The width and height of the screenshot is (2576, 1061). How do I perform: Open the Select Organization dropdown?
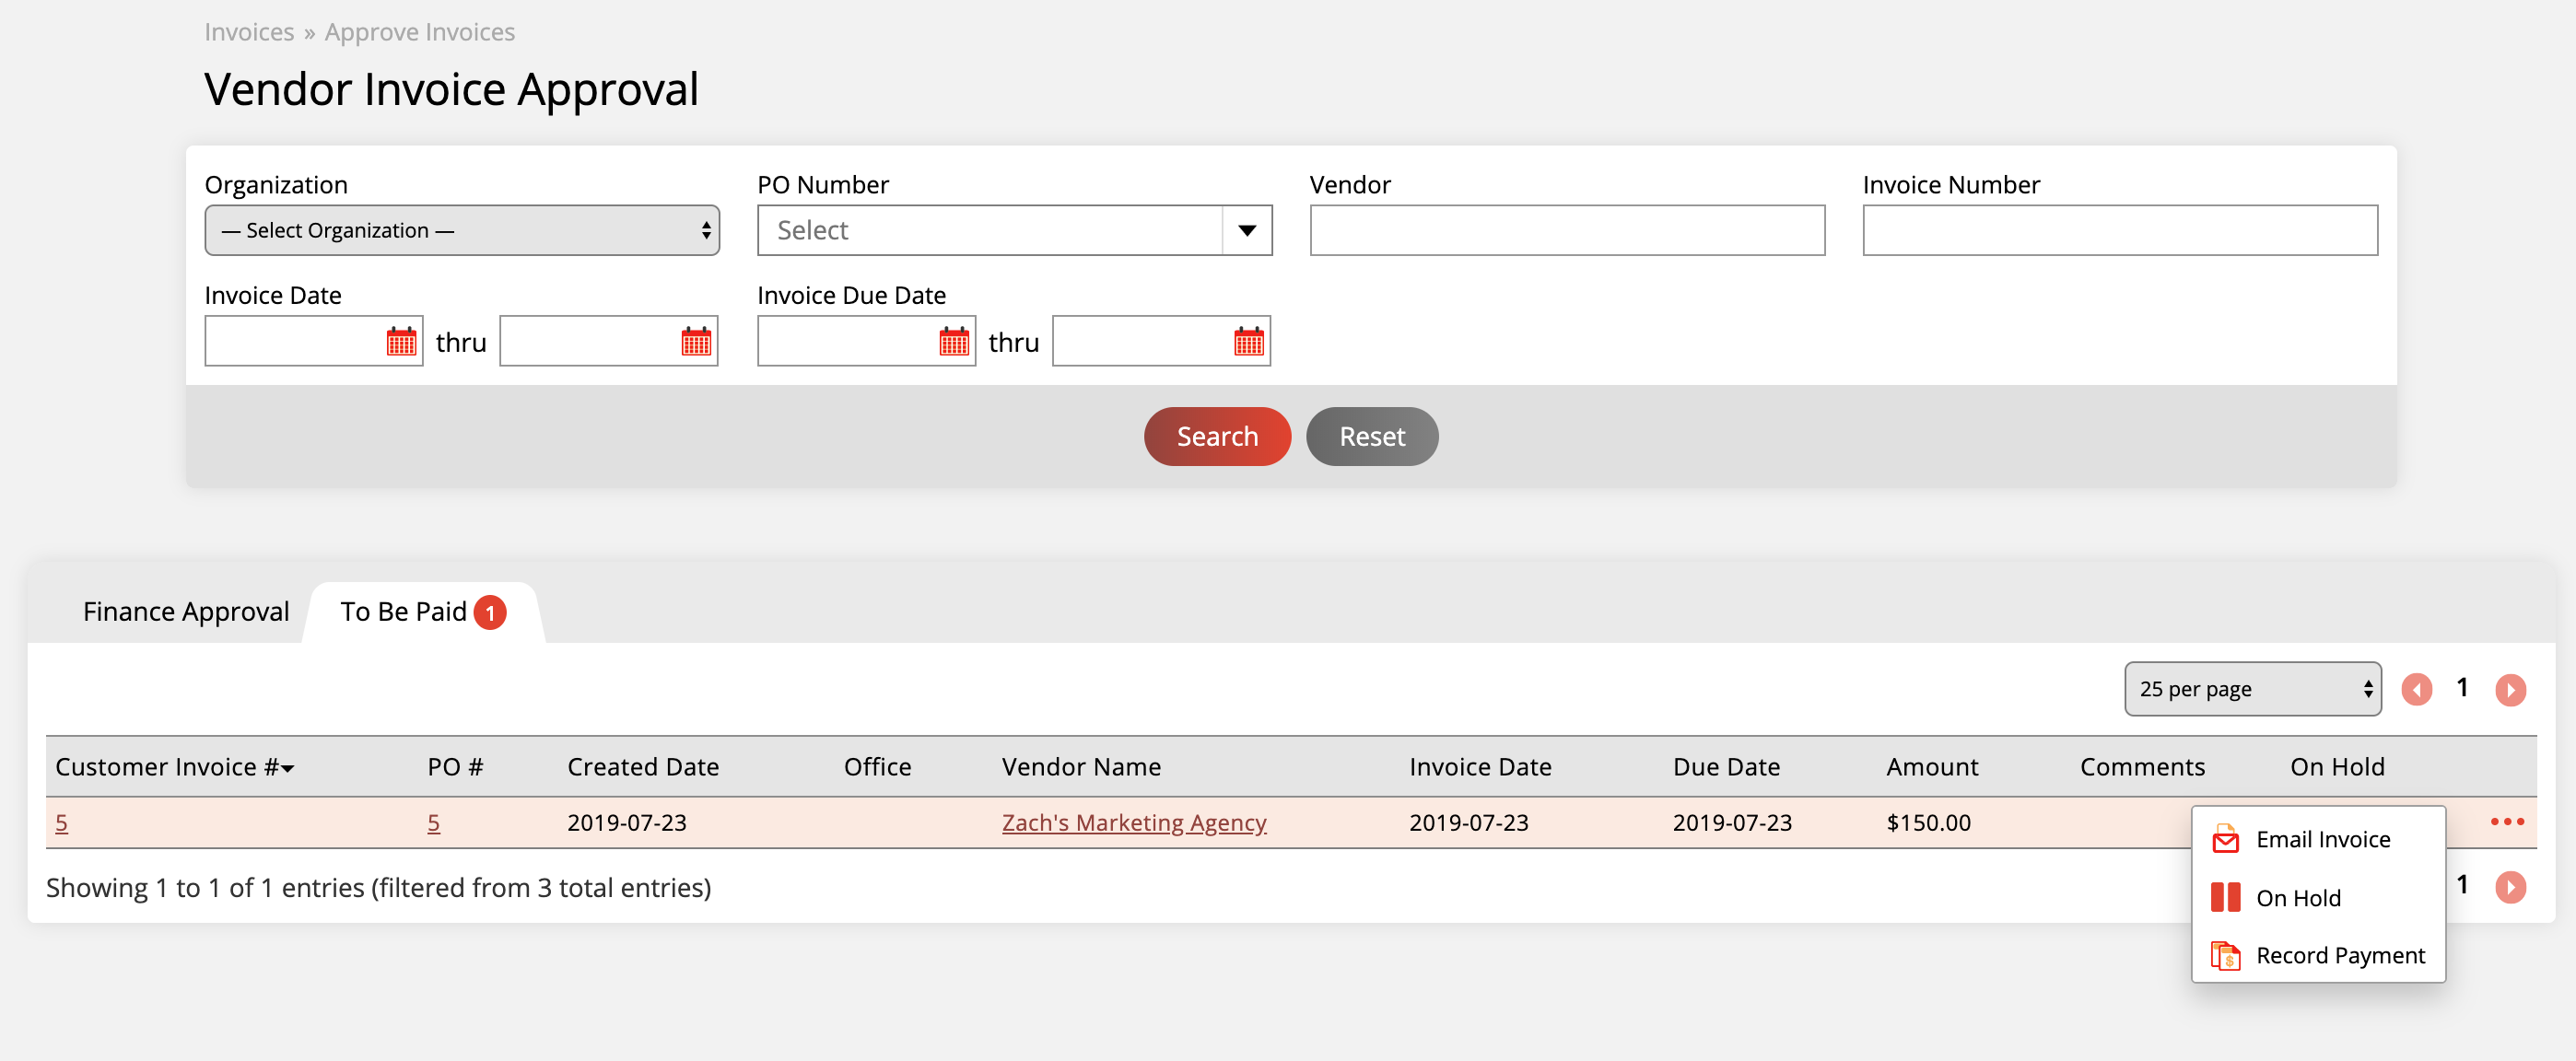pyautogui.click(x=462, y=230)
